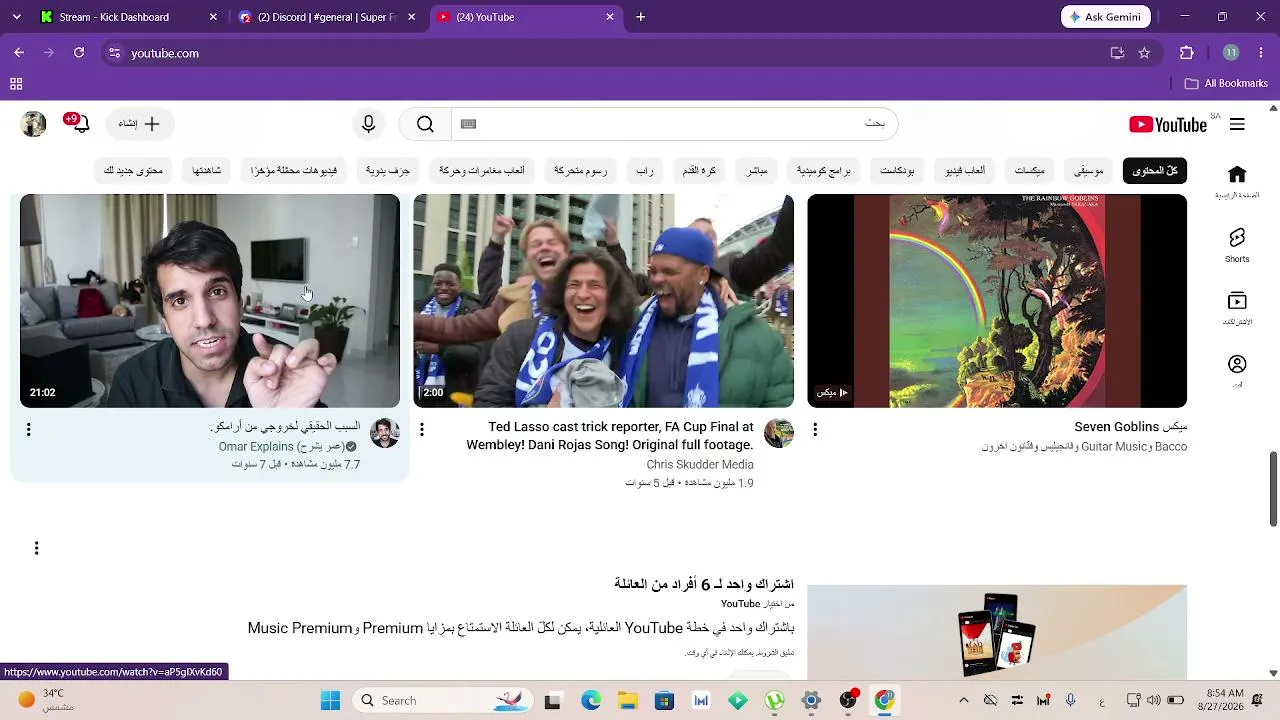Click the YouTube logo
This screenshot has height=720, width=1280.
(x=1168, y=124)
